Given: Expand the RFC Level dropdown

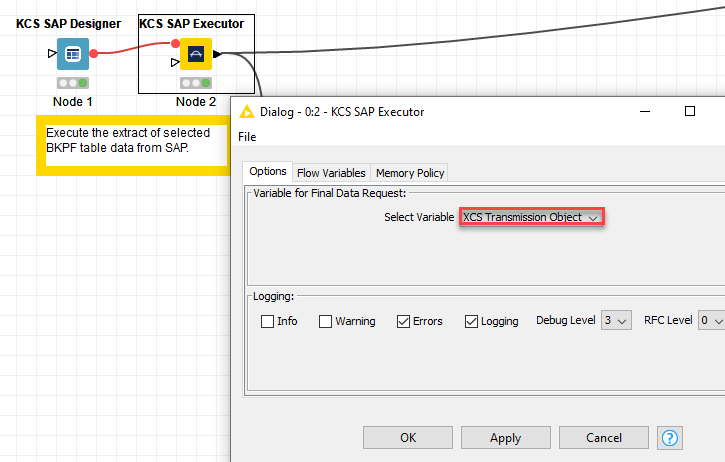Looking at the screenshot, I should tap(710, 320).
